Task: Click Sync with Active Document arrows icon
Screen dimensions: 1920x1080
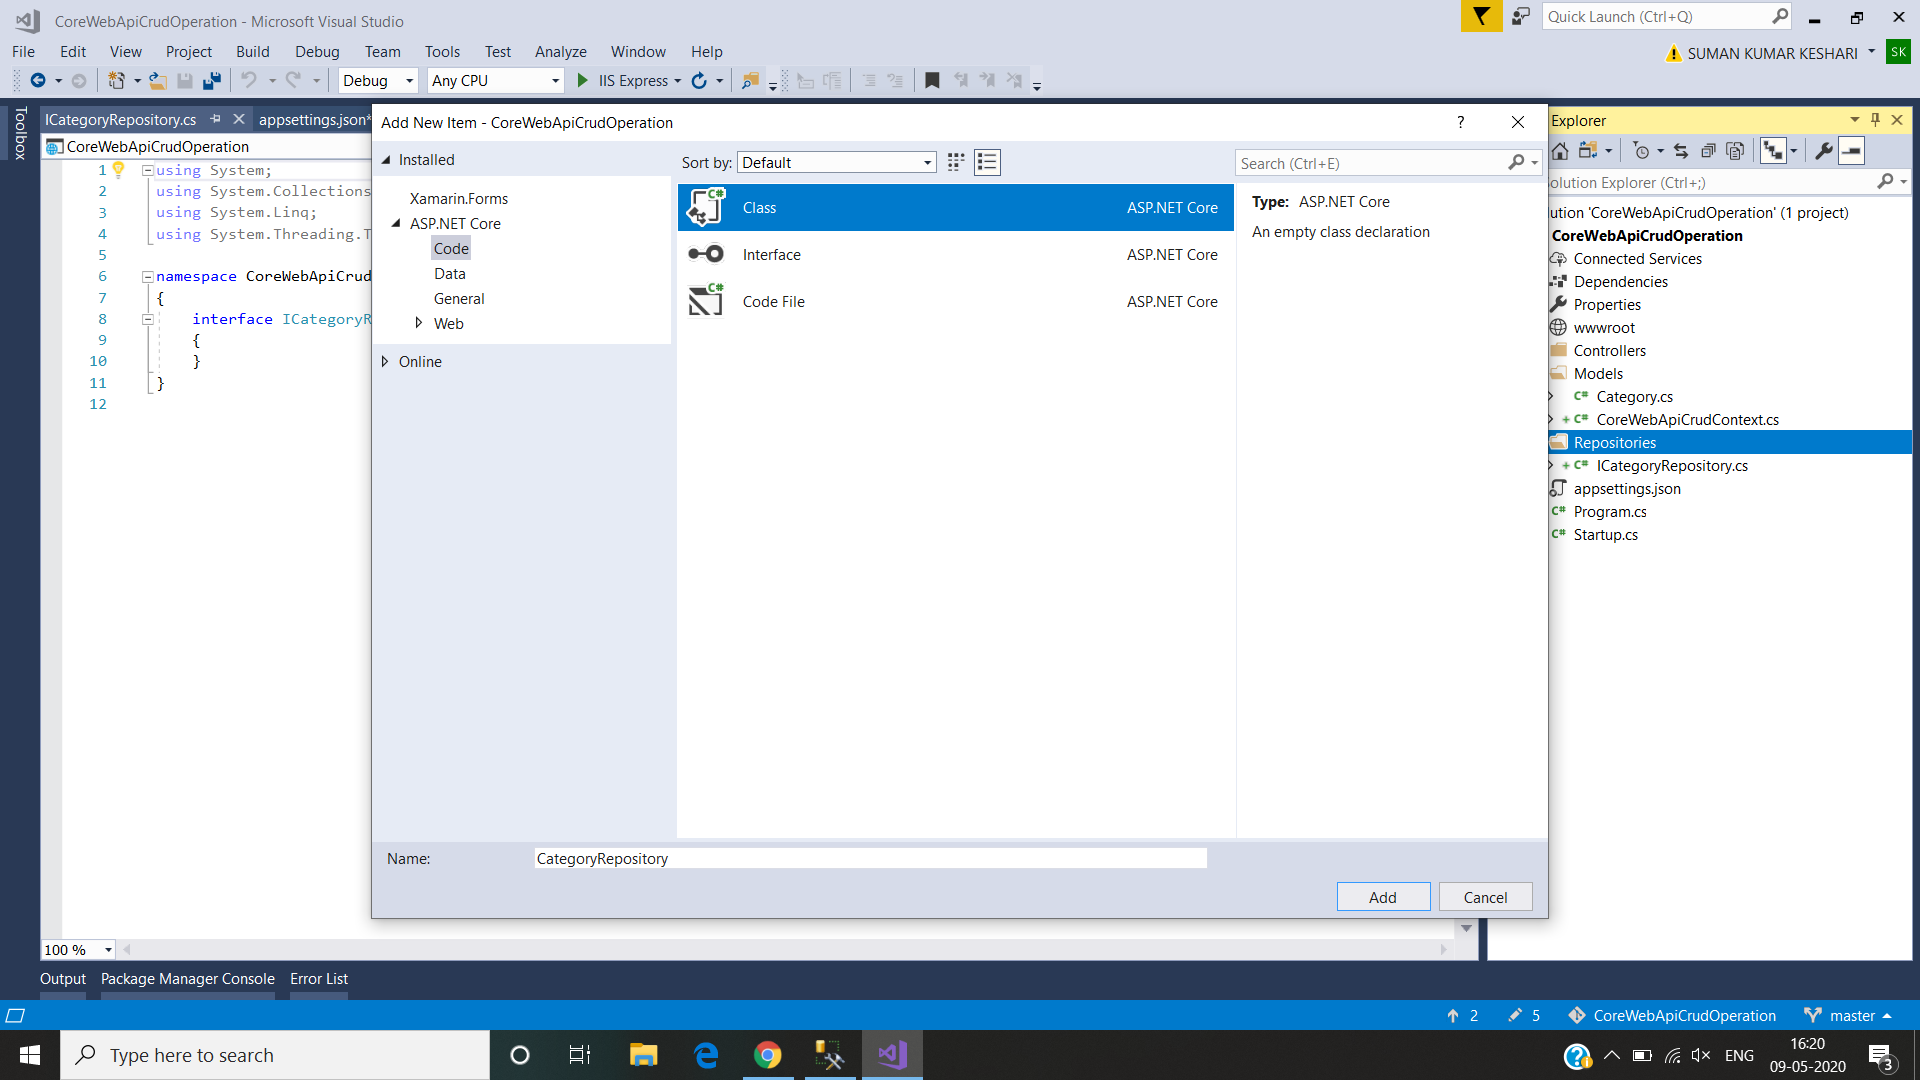Action: [x=1681, y=151]
